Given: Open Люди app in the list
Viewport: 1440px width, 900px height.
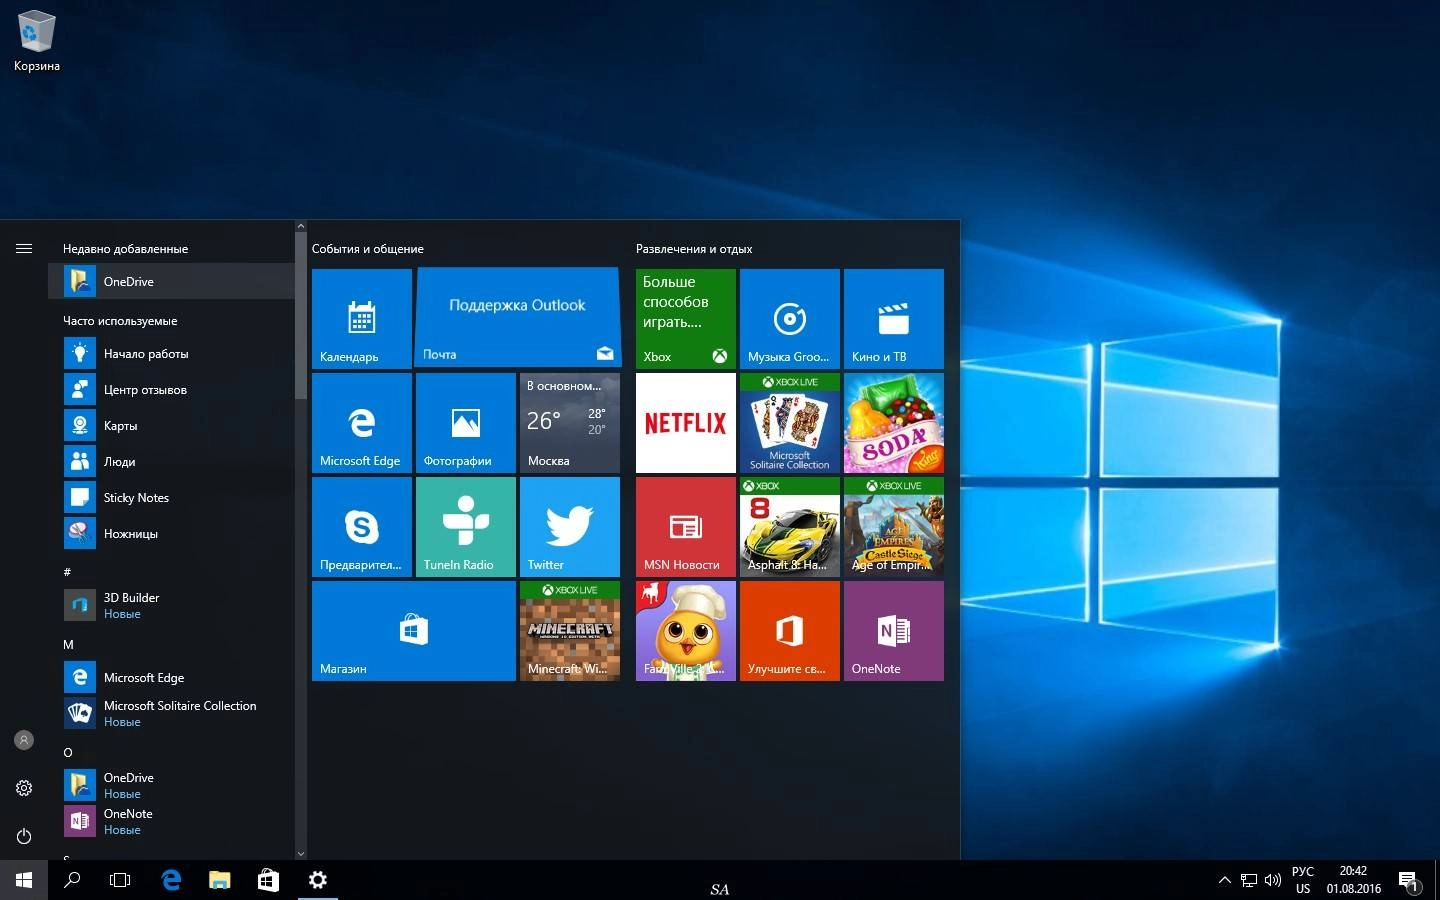Looking at the screenshot, I should (x=171, y=461).
